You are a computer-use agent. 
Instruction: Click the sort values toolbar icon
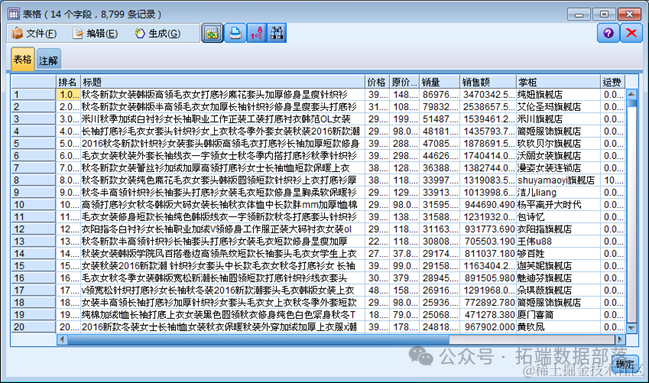(x=256, y=33)
